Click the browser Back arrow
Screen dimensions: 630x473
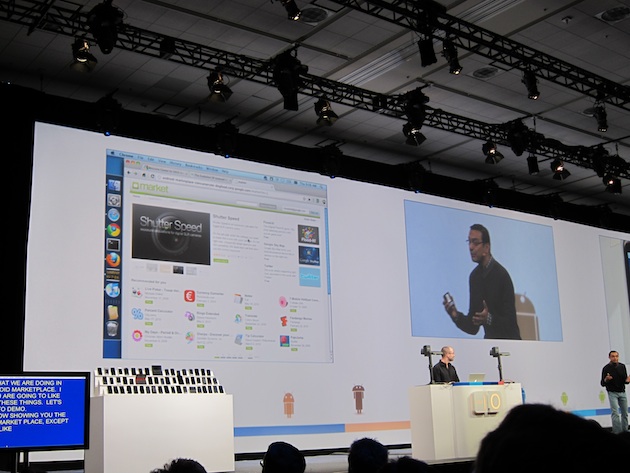pyautogui.click(x=129, y=172)
